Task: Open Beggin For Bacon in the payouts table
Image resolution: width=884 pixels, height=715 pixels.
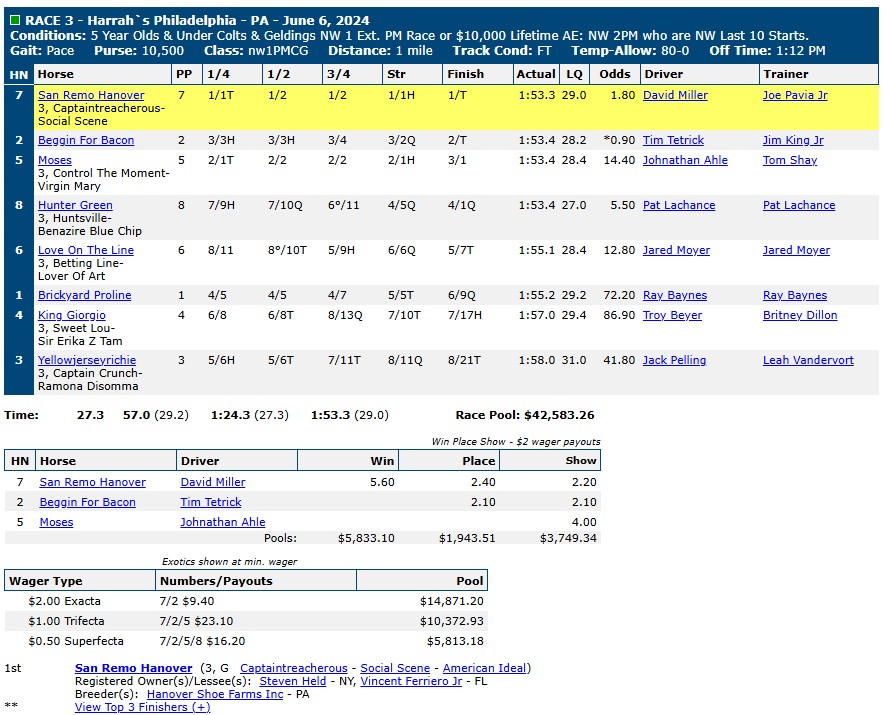Action: point(87,502)
